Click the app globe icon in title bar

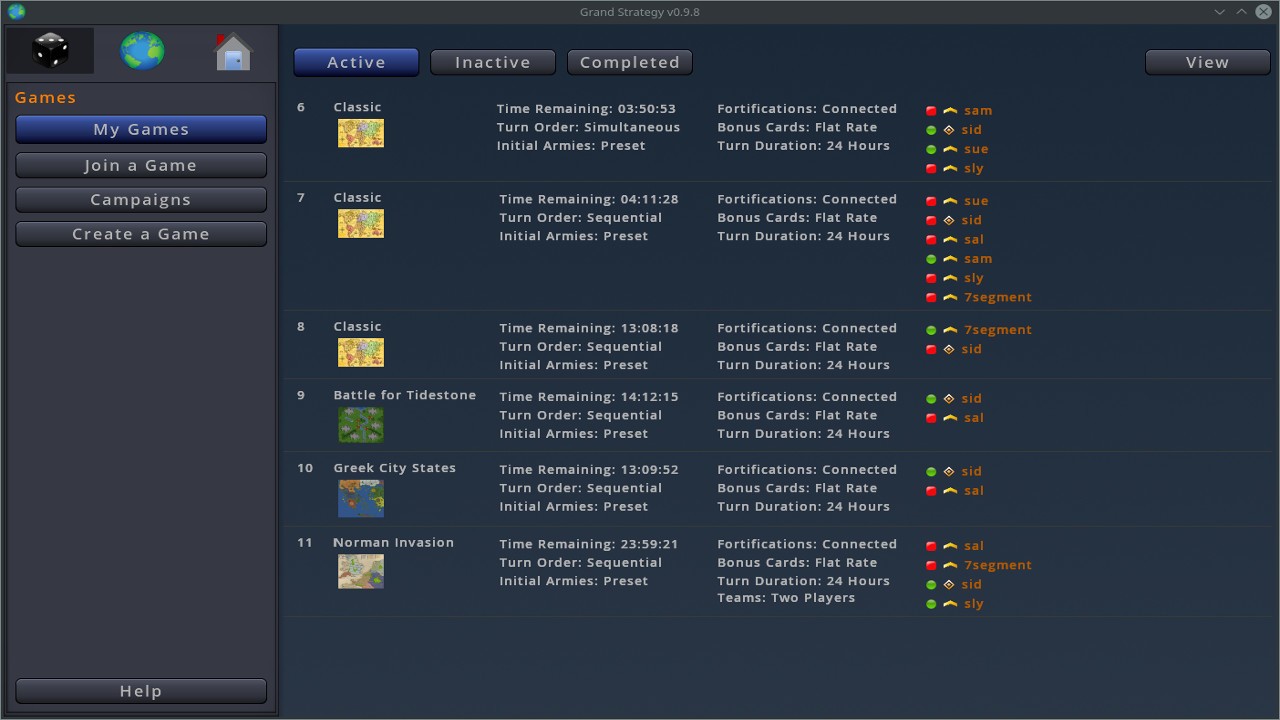16,12
